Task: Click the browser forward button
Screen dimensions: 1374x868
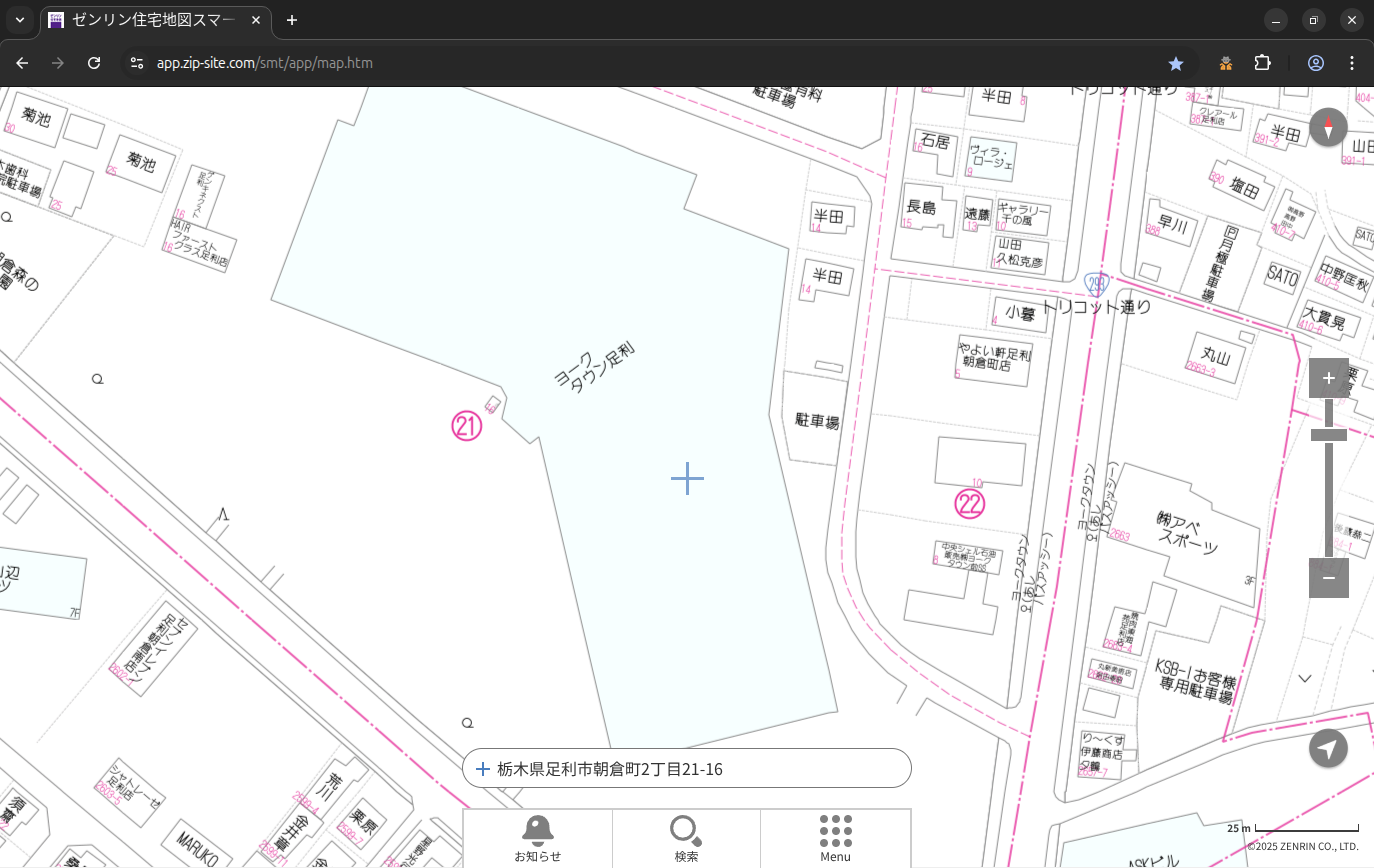Action: [58, 63]
